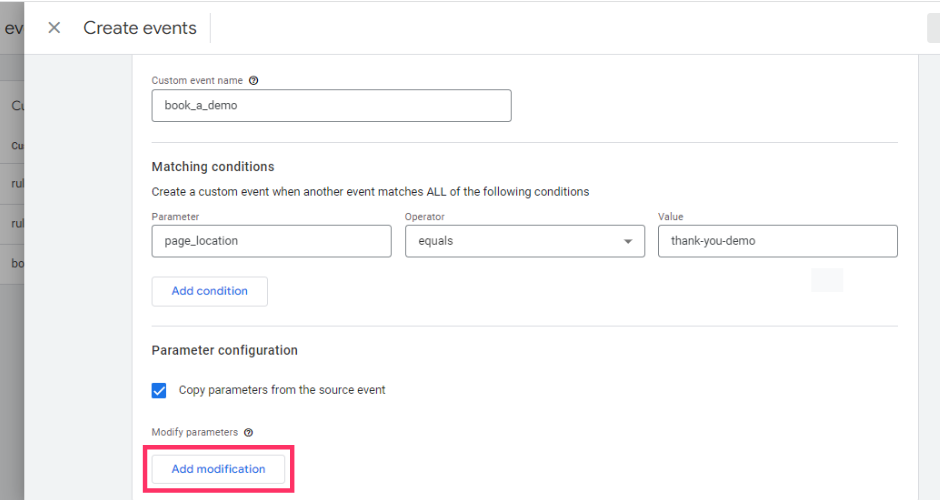Screen dimensions: 940x500
Task: Click the Parameter field containing page_location
Action: tap(271, 241)
